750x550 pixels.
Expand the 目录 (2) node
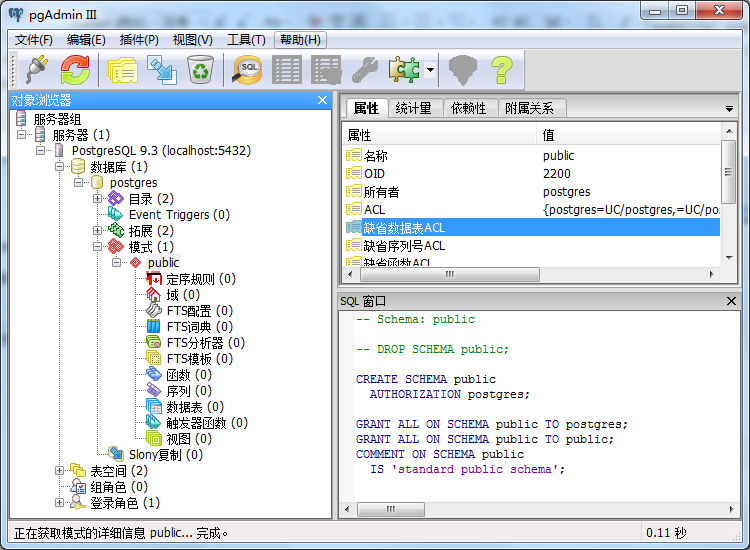[98, 198]
